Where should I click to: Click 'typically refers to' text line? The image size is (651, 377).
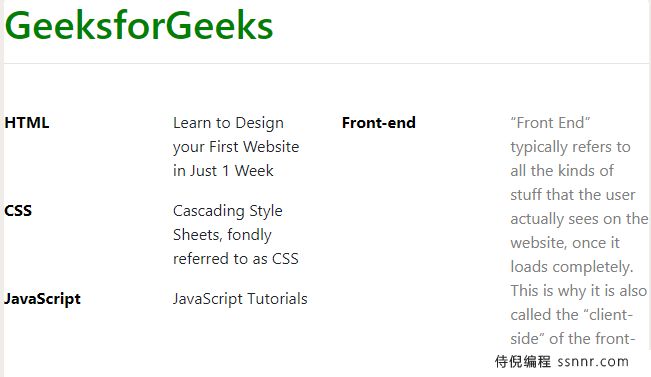point(570,147)
